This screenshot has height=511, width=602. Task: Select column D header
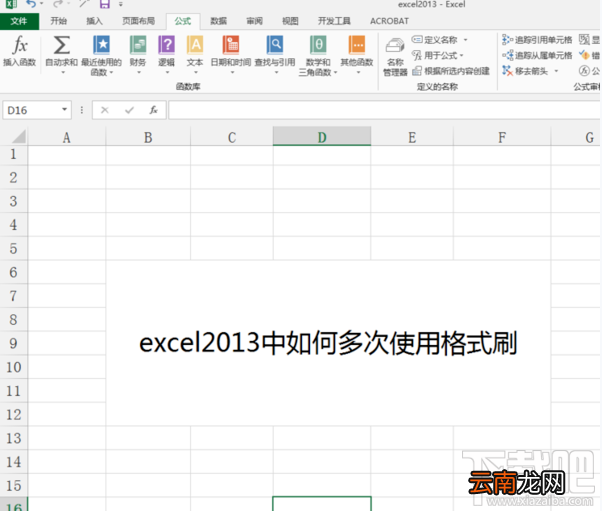322,136
